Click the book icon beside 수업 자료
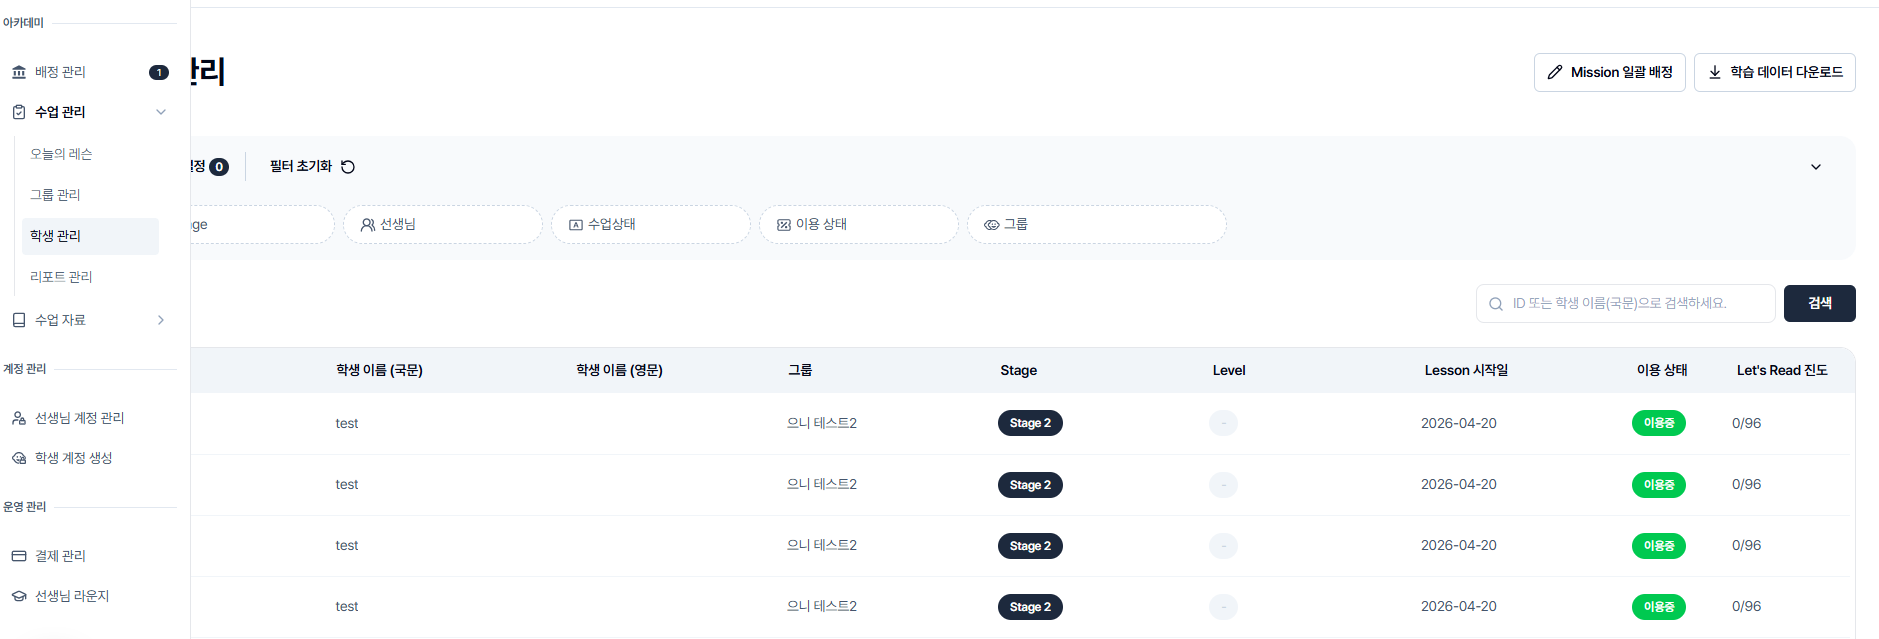Viewport: 1879px width, 639px height. [19, 320]
